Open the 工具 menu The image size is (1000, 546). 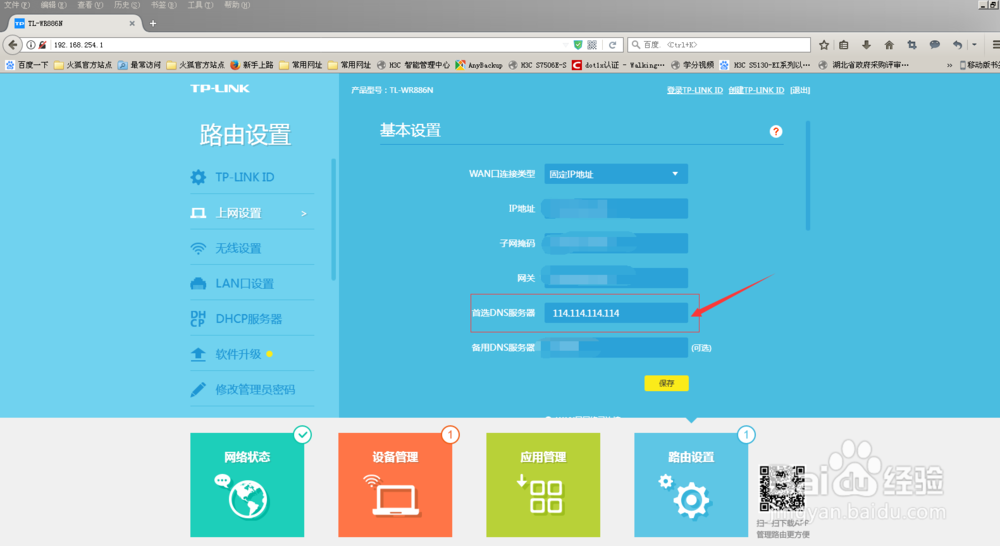(200, 4)
